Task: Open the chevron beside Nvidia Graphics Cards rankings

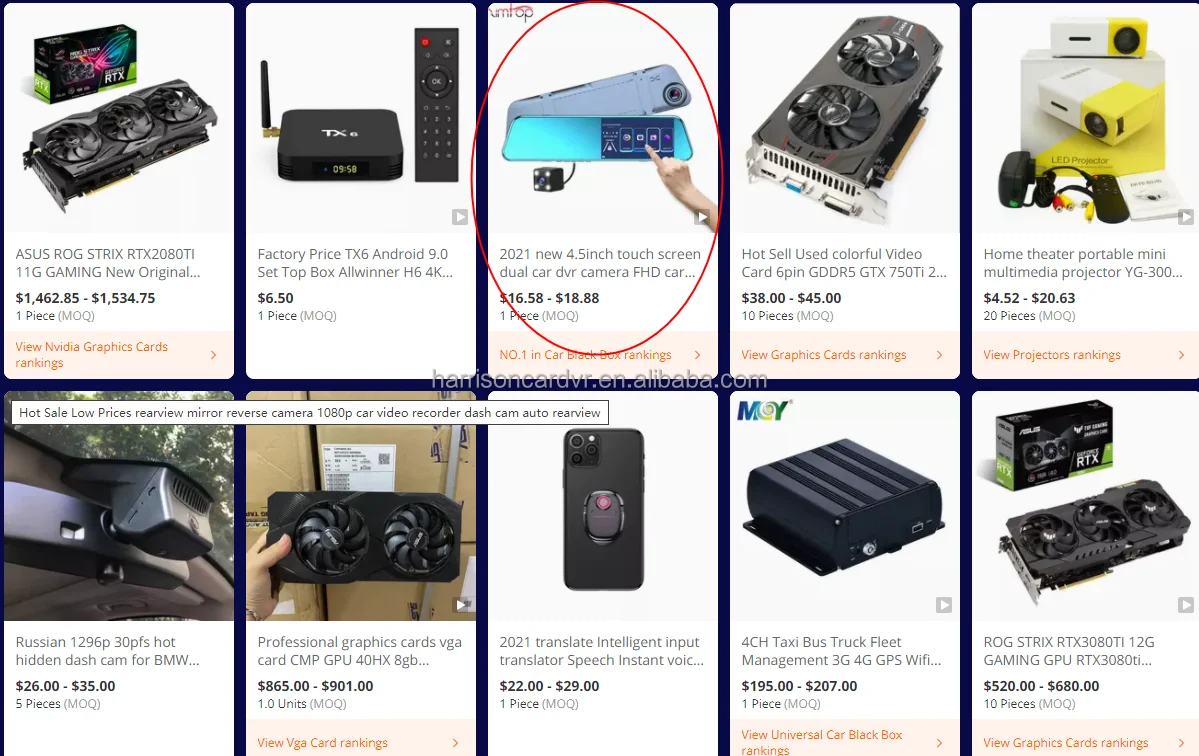Action: 213,355
